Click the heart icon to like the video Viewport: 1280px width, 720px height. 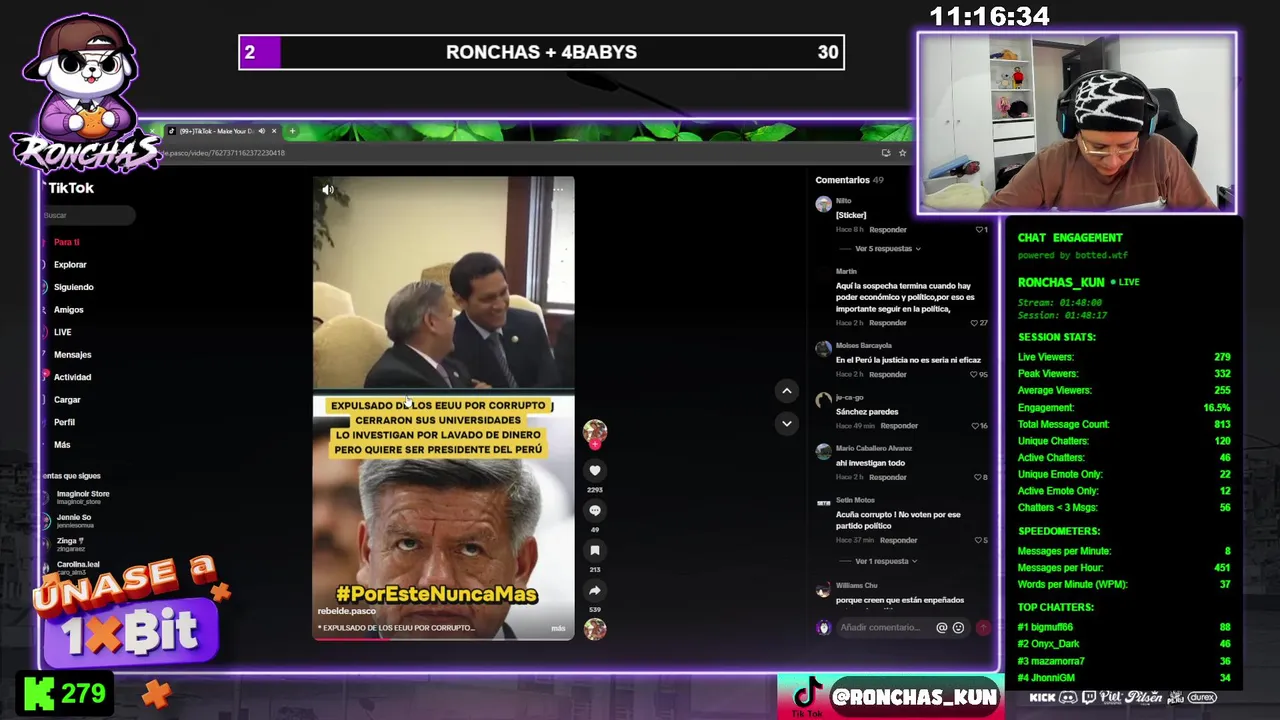click(595, 470)
